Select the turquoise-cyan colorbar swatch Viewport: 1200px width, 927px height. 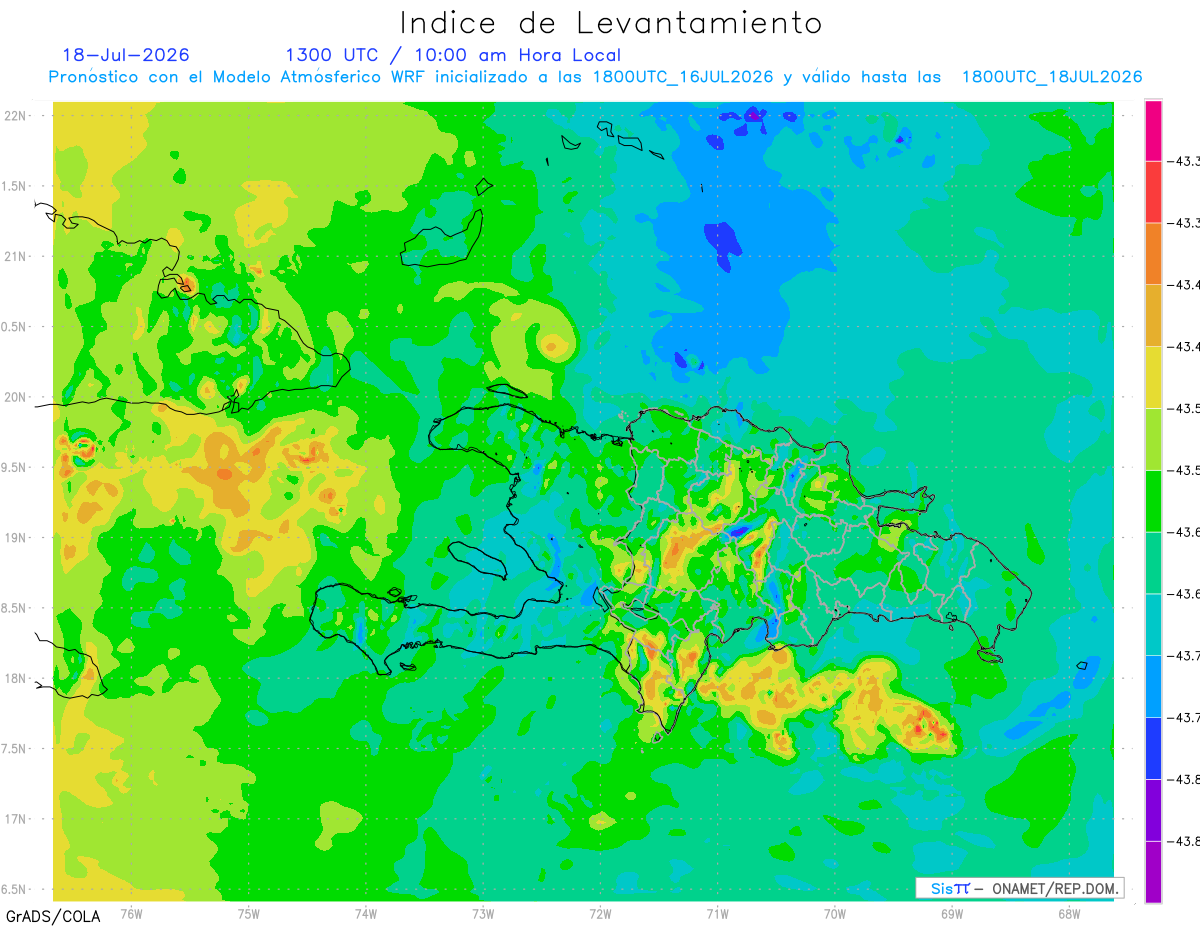pos(1153,624)
